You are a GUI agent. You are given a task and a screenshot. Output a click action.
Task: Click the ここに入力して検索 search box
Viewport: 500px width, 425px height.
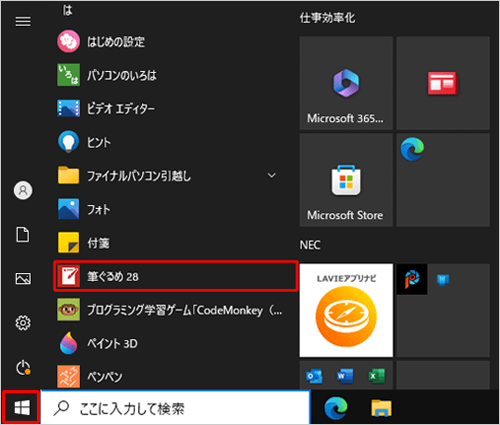pos(176,408)
